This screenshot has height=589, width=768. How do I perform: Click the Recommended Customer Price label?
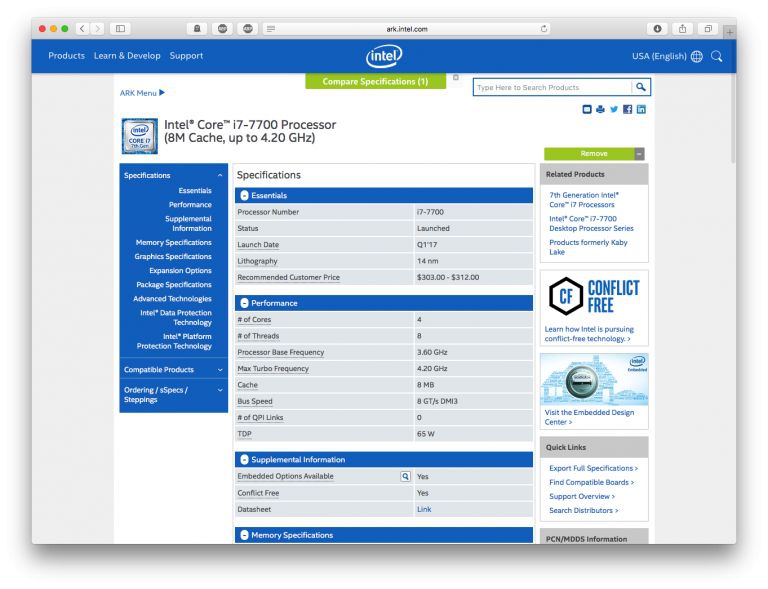(x=288, y=277)
